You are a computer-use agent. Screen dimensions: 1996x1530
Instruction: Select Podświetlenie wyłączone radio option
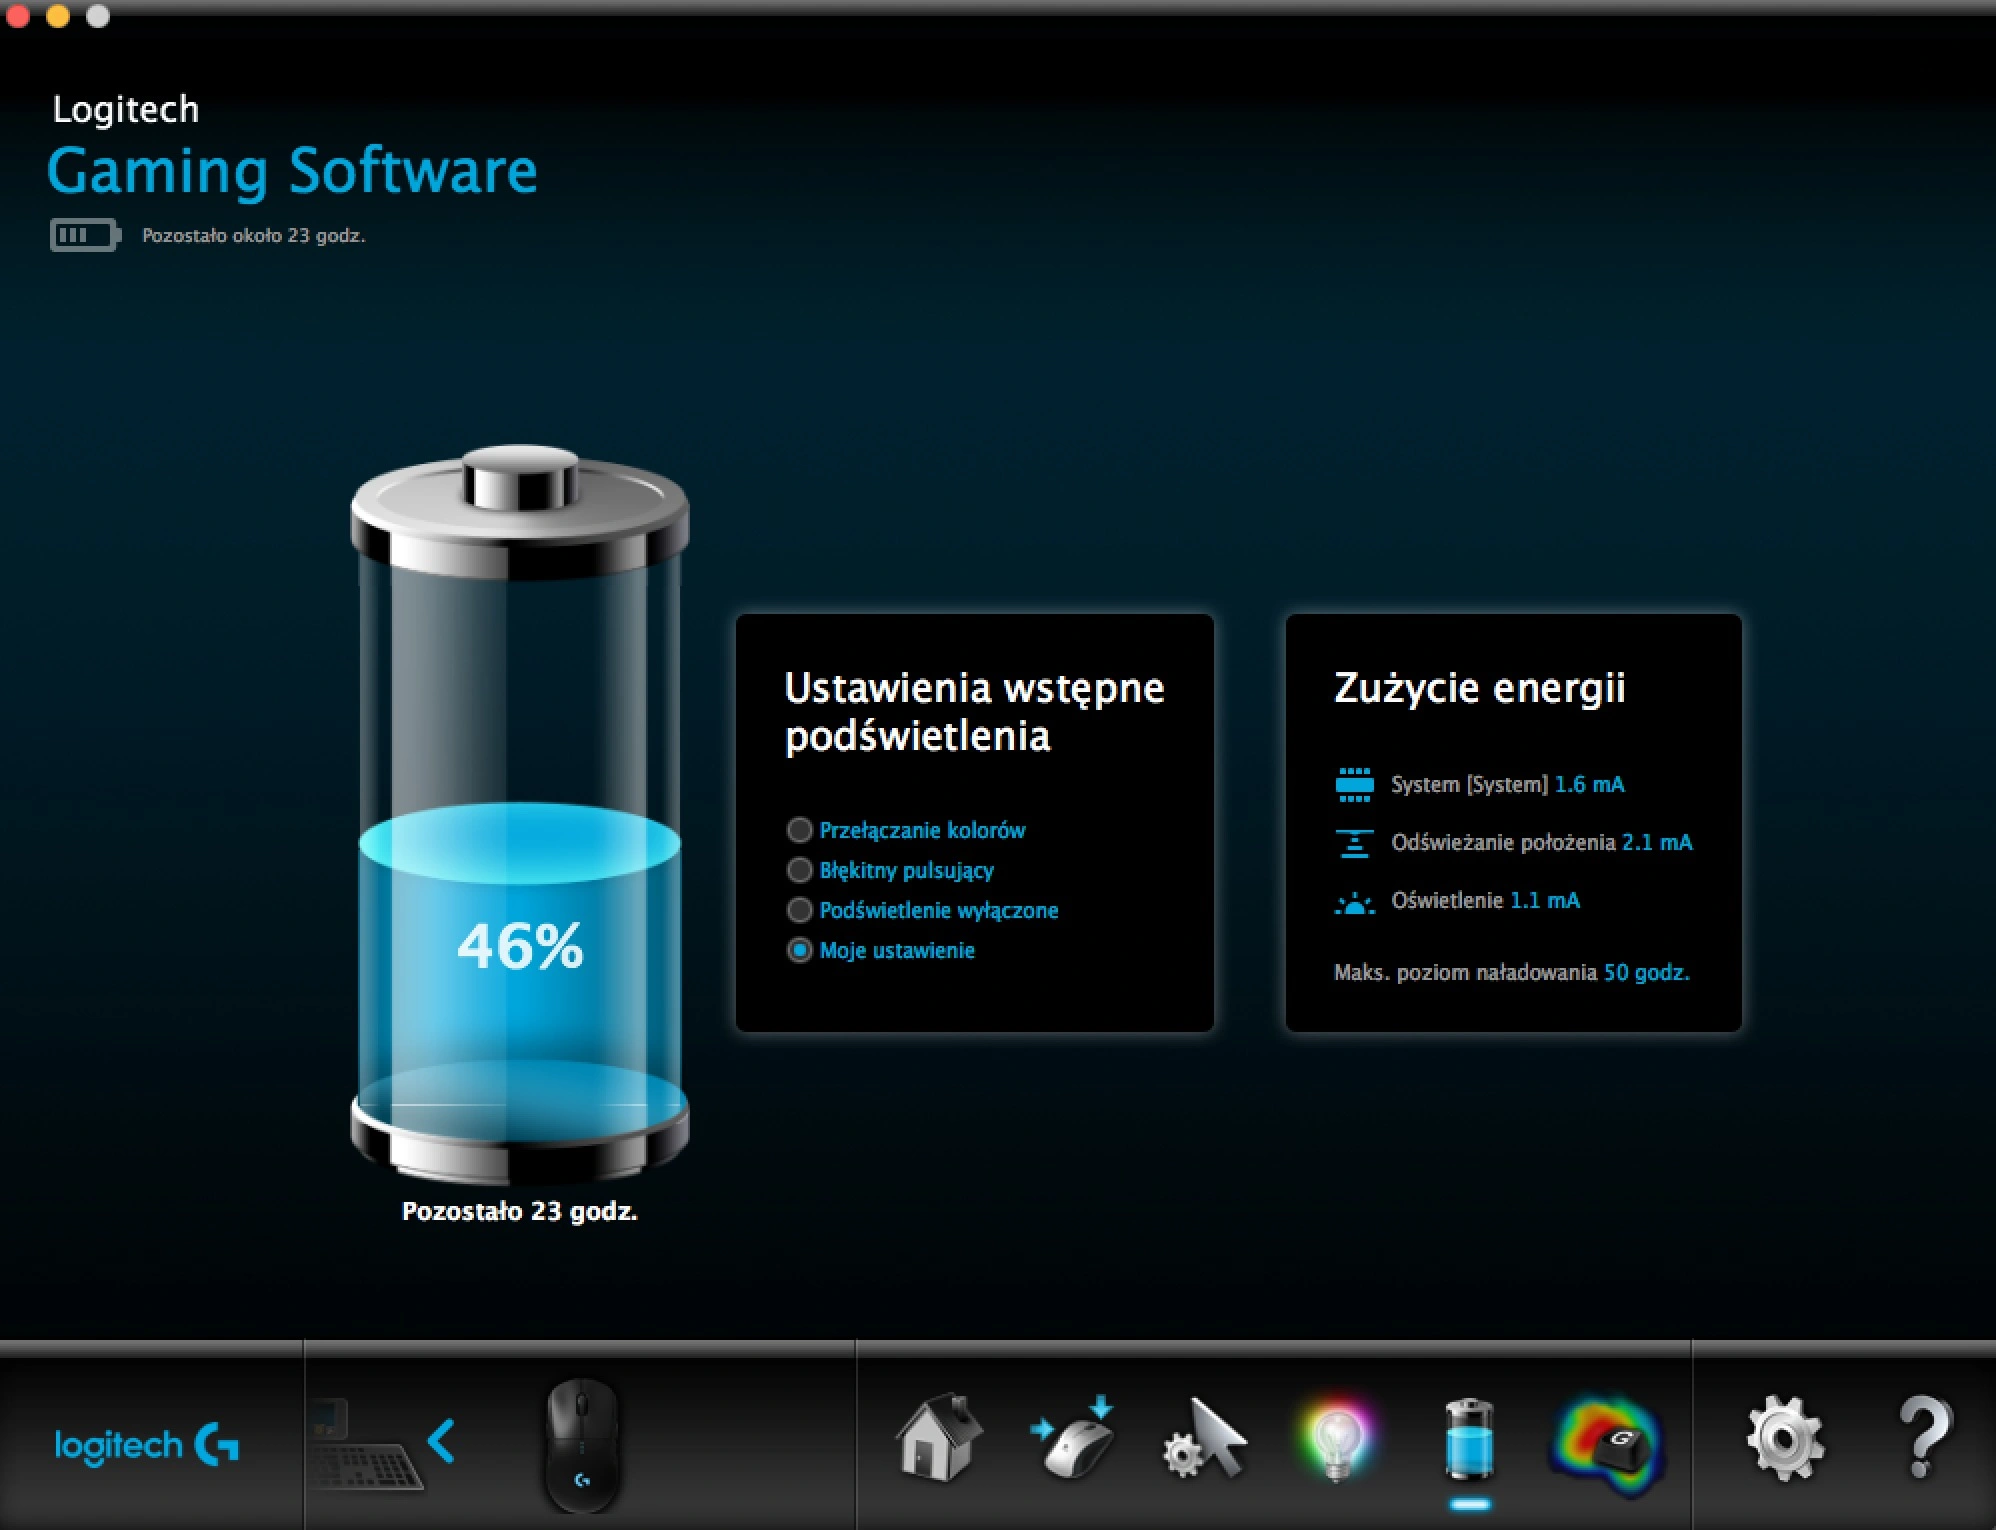(922, 910)
